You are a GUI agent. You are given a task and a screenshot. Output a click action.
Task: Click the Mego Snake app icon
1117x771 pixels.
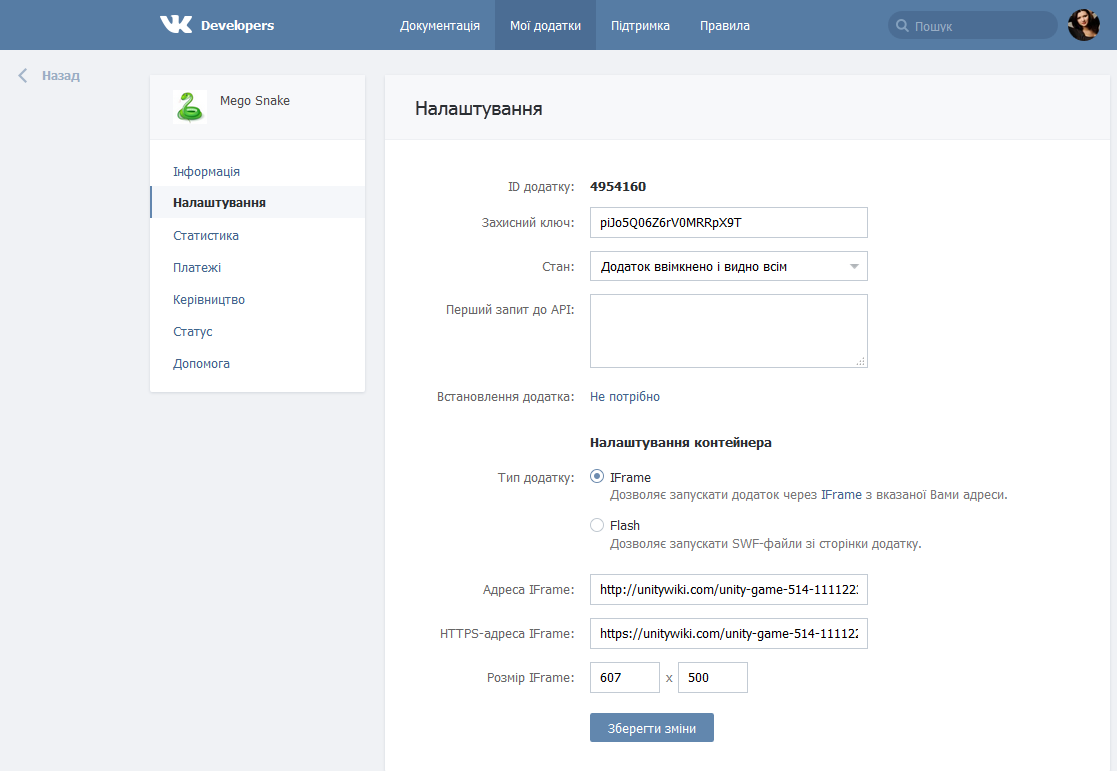(x=189, y=107)
